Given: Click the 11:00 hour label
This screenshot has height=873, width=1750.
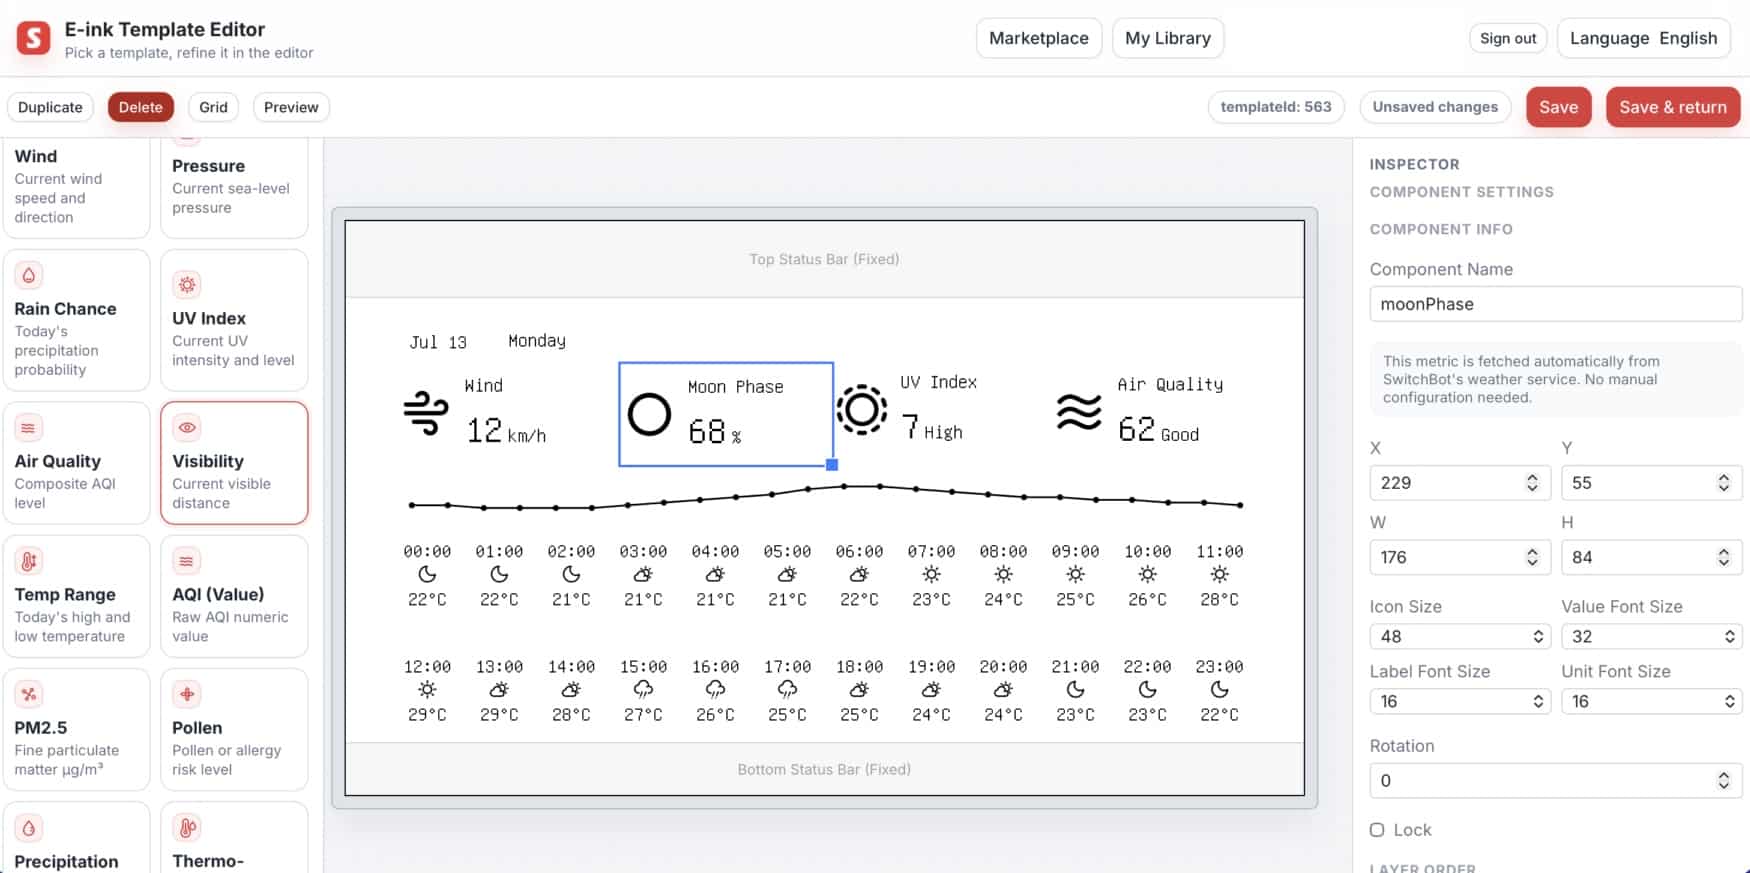Looking at the screenshot, I should 1219,552.
